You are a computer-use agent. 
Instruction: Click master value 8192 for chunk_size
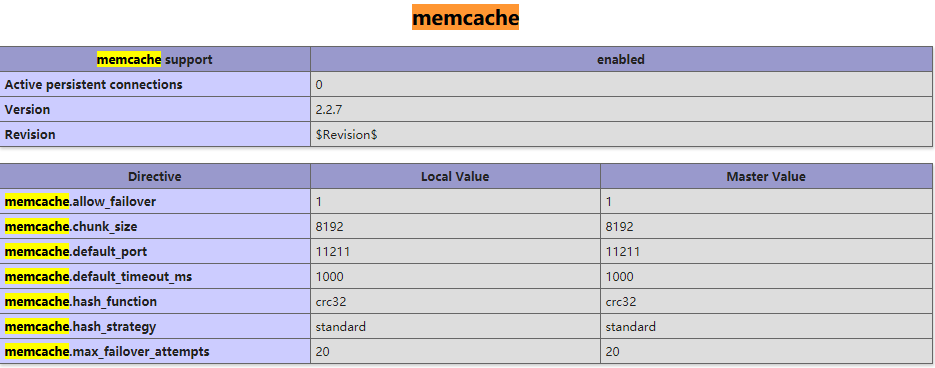pyautogui.click(x=620, y=227)
